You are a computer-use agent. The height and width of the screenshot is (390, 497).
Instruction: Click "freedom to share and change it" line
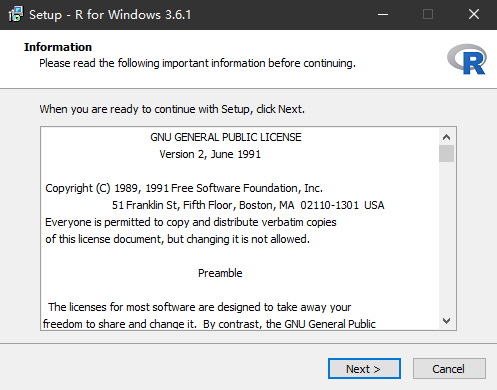209,324
